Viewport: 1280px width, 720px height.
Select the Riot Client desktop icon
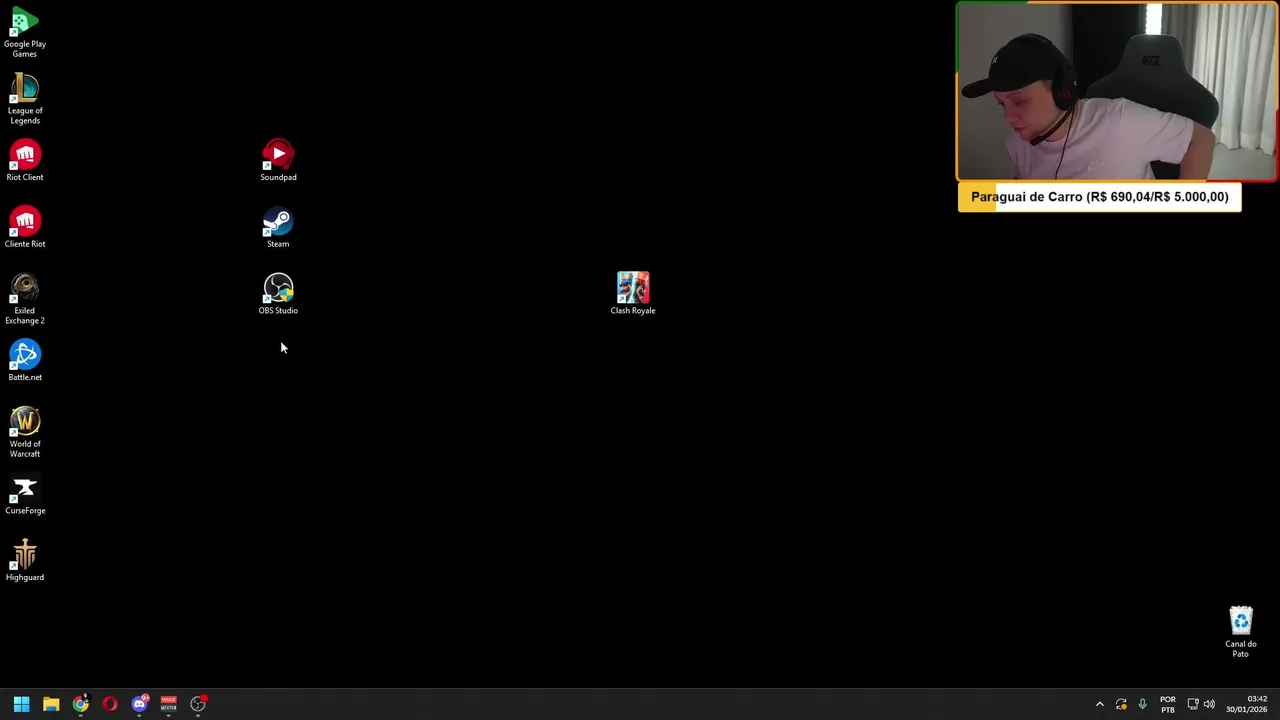click(x=25, y=161)
